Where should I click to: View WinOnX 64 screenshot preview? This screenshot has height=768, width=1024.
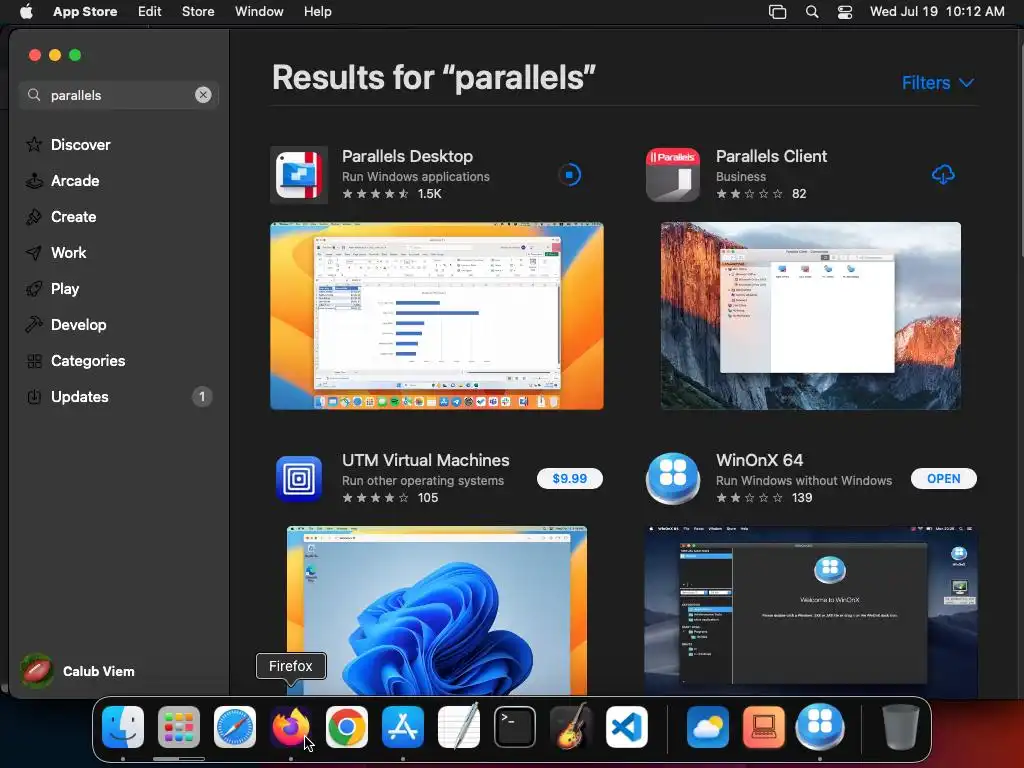[810, 610]
